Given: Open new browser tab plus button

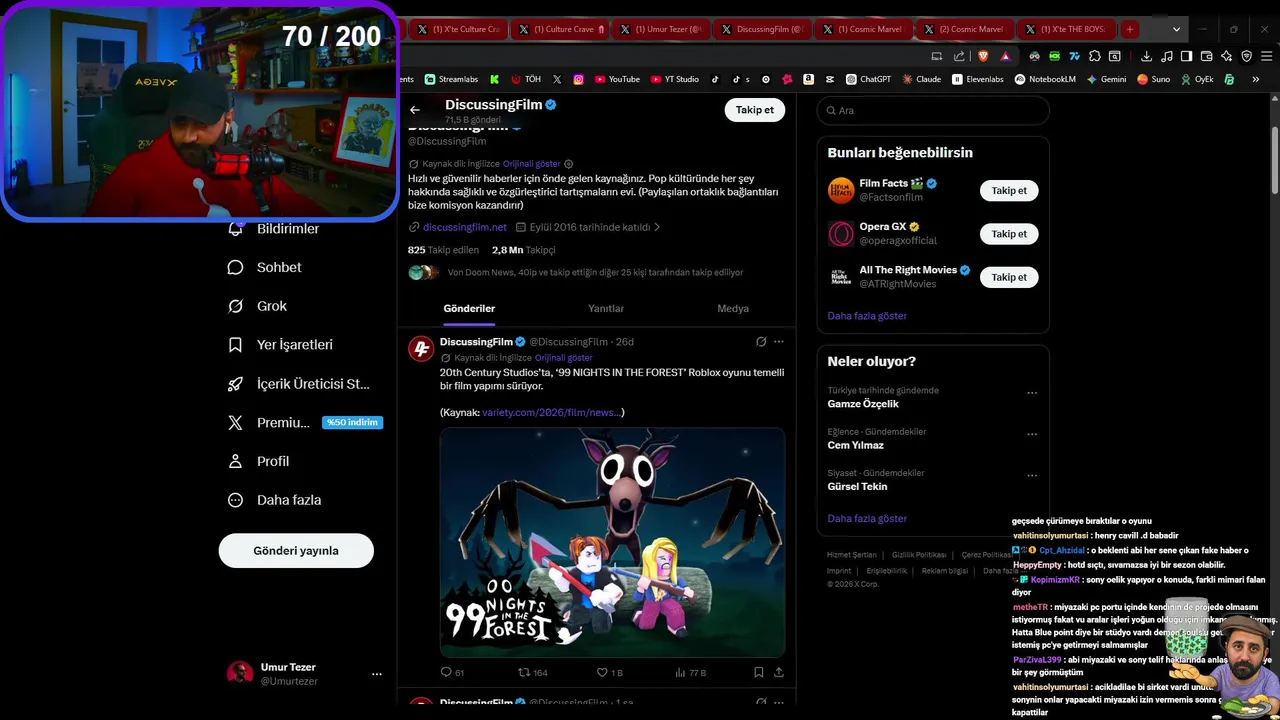Looking at the screenshot, I should [1130, 29].
